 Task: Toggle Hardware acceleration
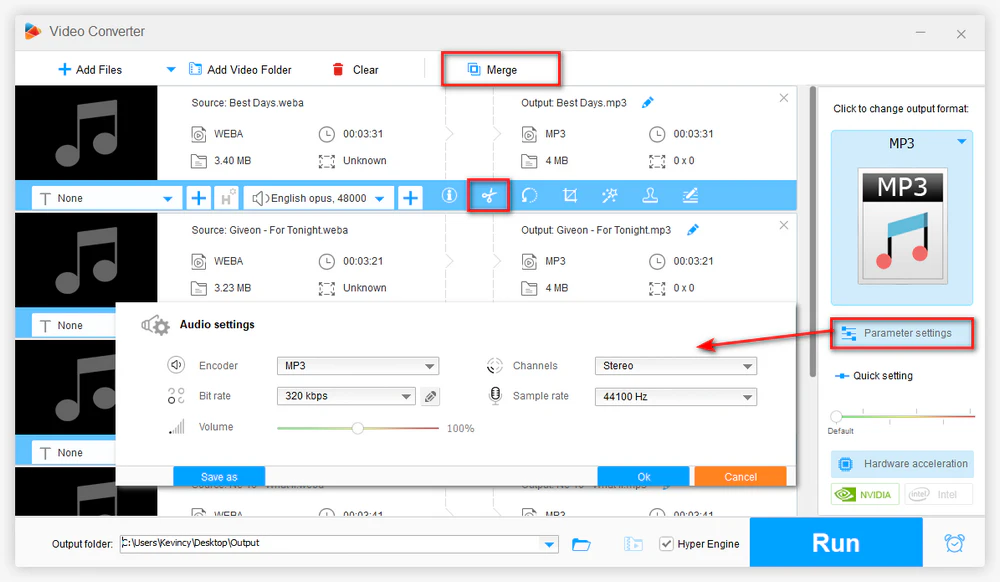click(902, 463)
